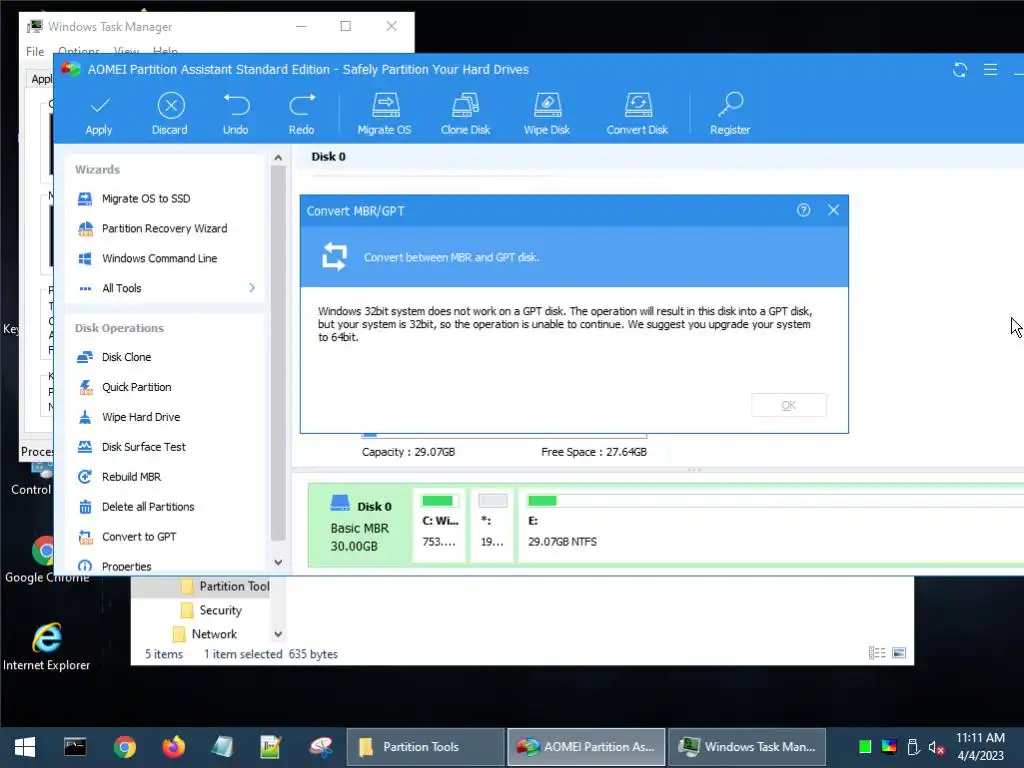Viewport: 1024px width, 768px height.
Task: Launch Firefox from the taskbar
Action: coord(173,747)
